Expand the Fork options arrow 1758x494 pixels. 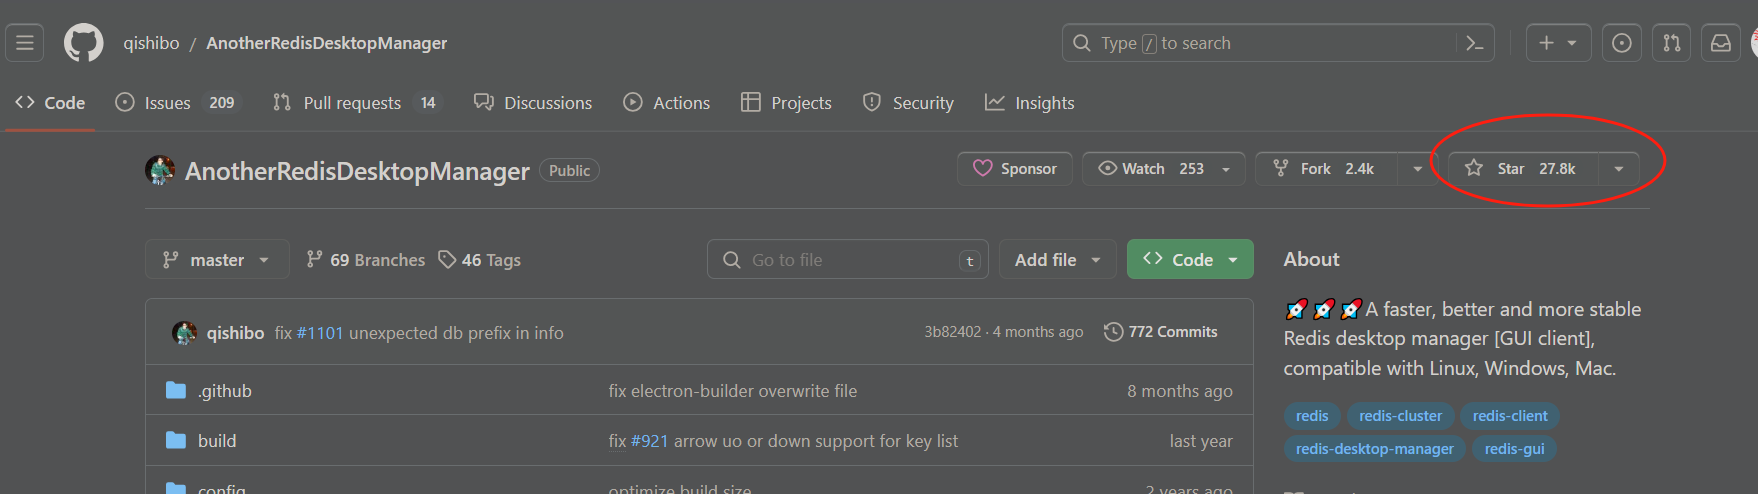point(1417,169)
